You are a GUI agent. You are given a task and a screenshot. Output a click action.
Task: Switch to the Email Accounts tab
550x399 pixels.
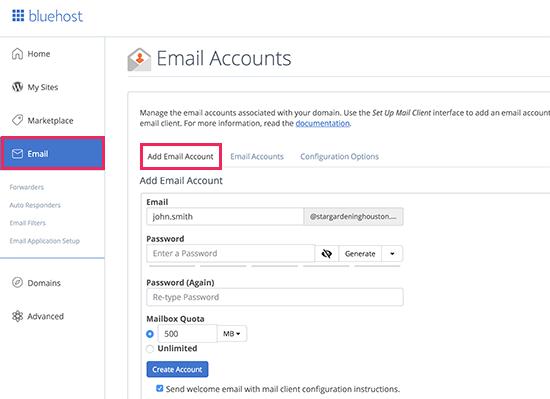[257, 156]
